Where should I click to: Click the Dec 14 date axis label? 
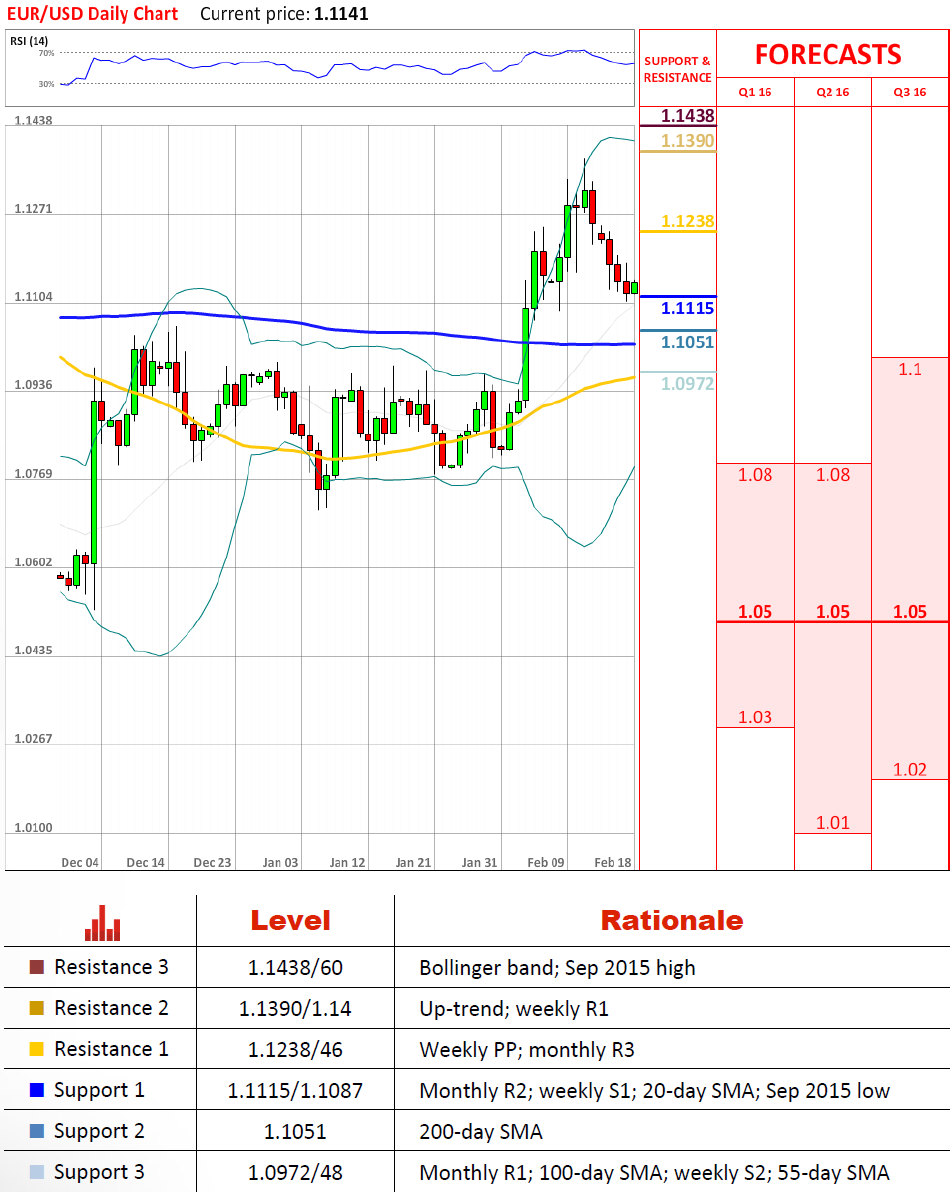(145, 863)
